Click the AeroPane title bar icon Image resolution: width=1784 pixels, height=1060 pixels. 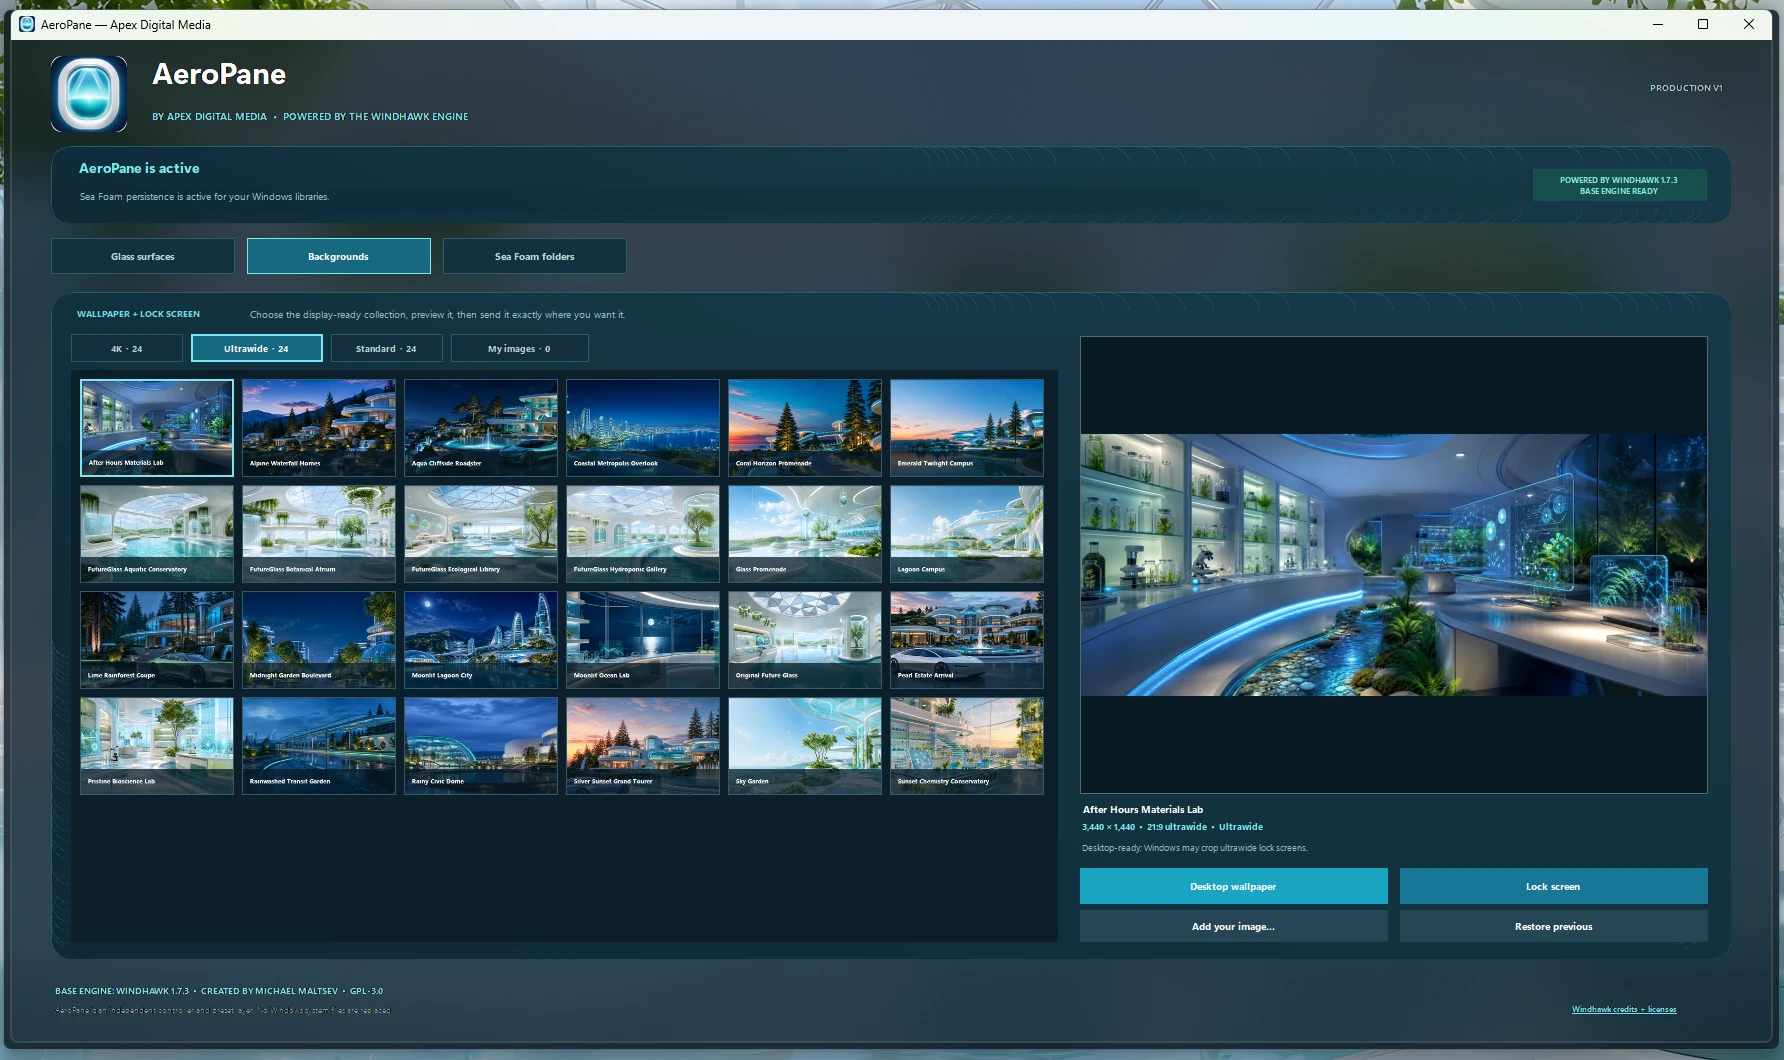pyautogui.click(x=27, y=24)
